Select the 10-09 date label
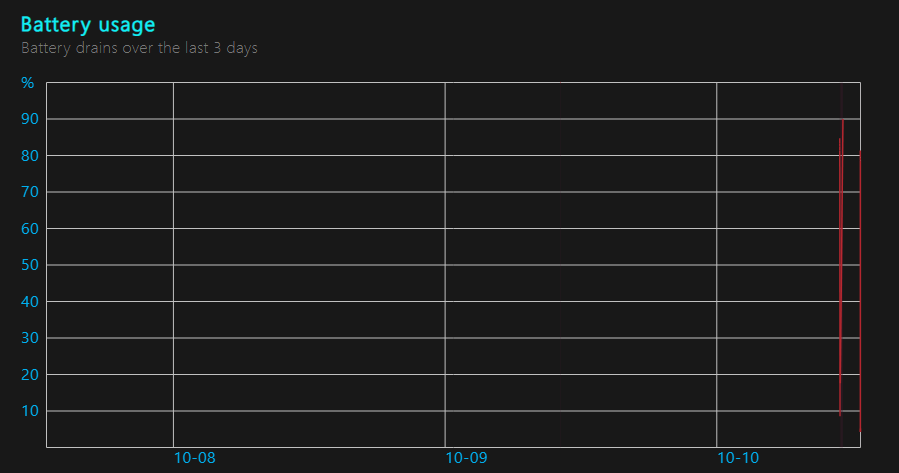 tap(466, 458)
